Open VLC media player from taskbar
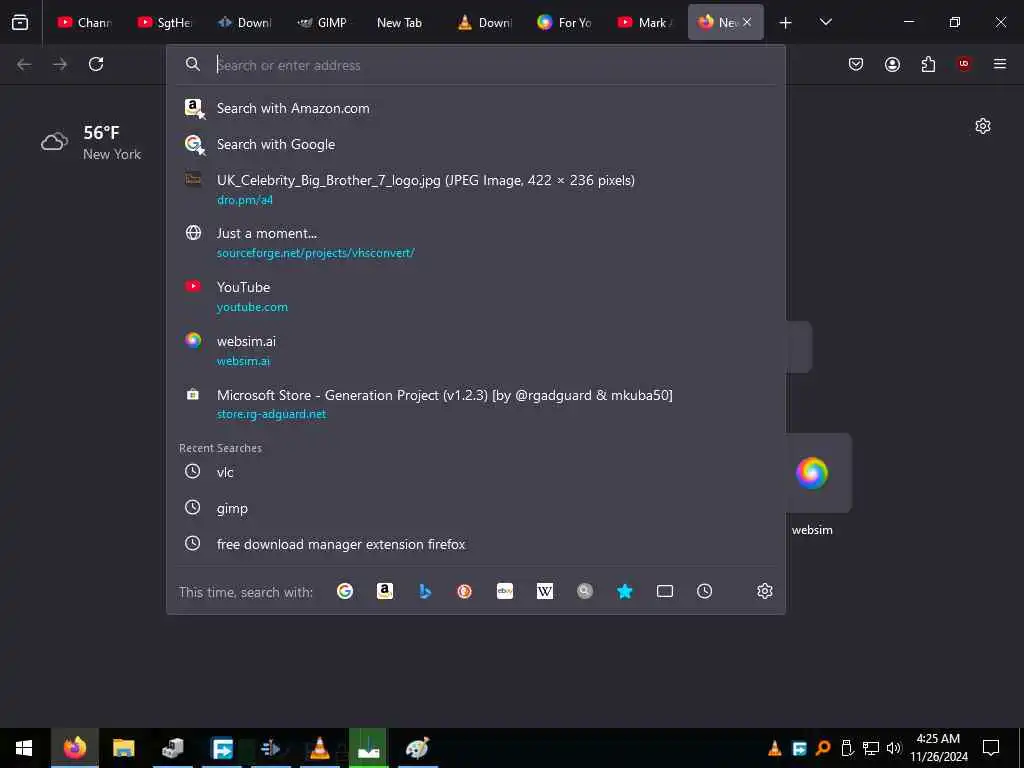 click(x=319, y=748)
